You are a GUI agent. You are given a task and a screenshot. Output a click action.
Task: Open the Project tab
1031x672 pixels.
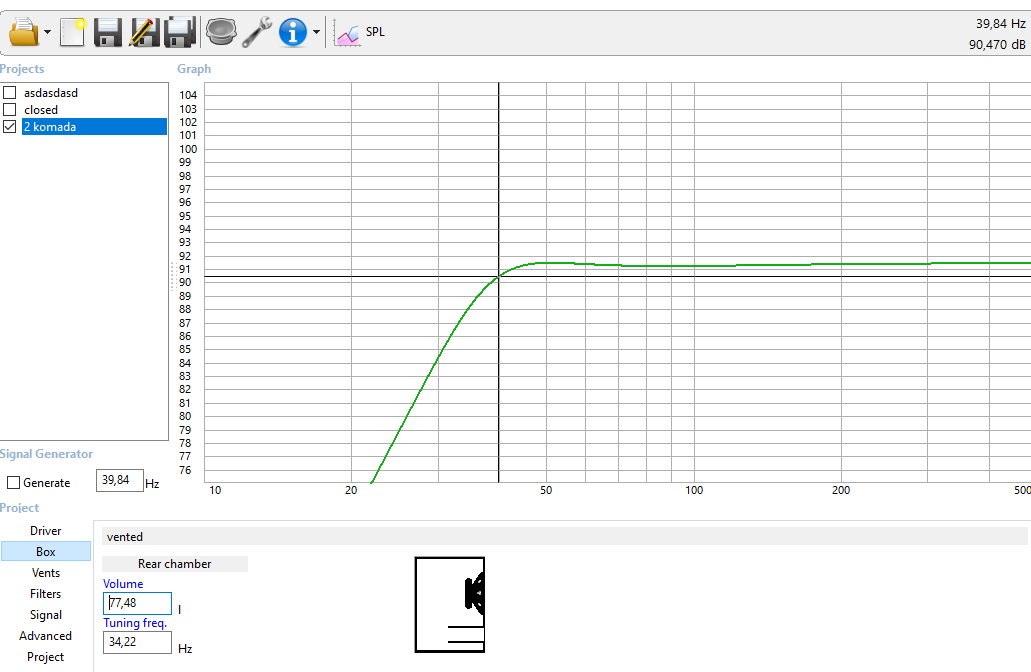tap(45, 657)
